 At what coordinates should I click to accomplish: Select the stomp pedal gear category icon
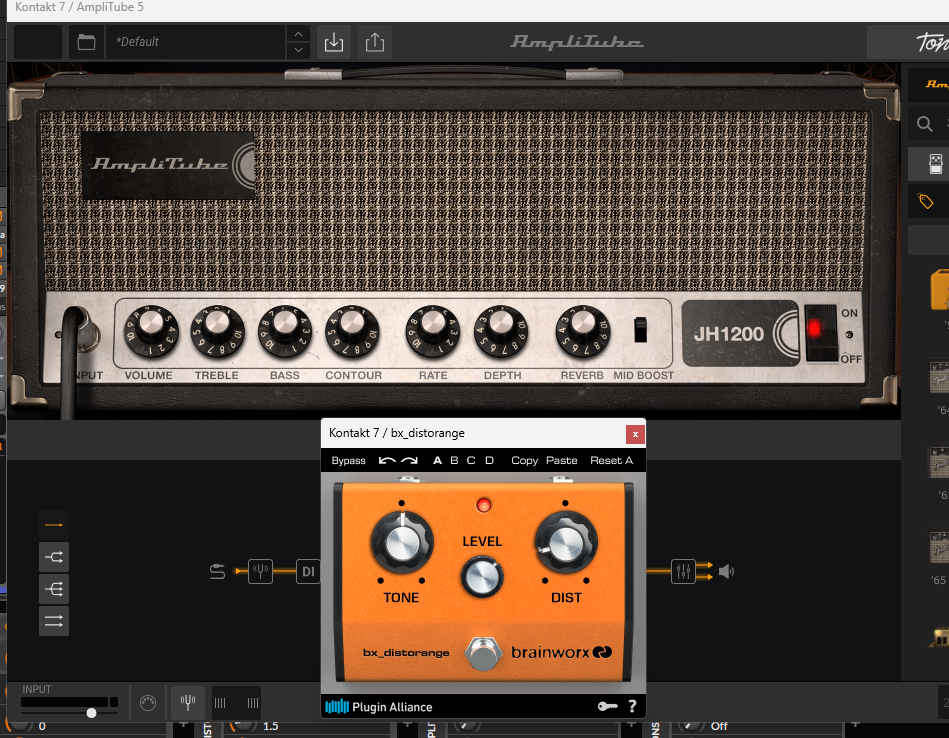pos(936,163)
